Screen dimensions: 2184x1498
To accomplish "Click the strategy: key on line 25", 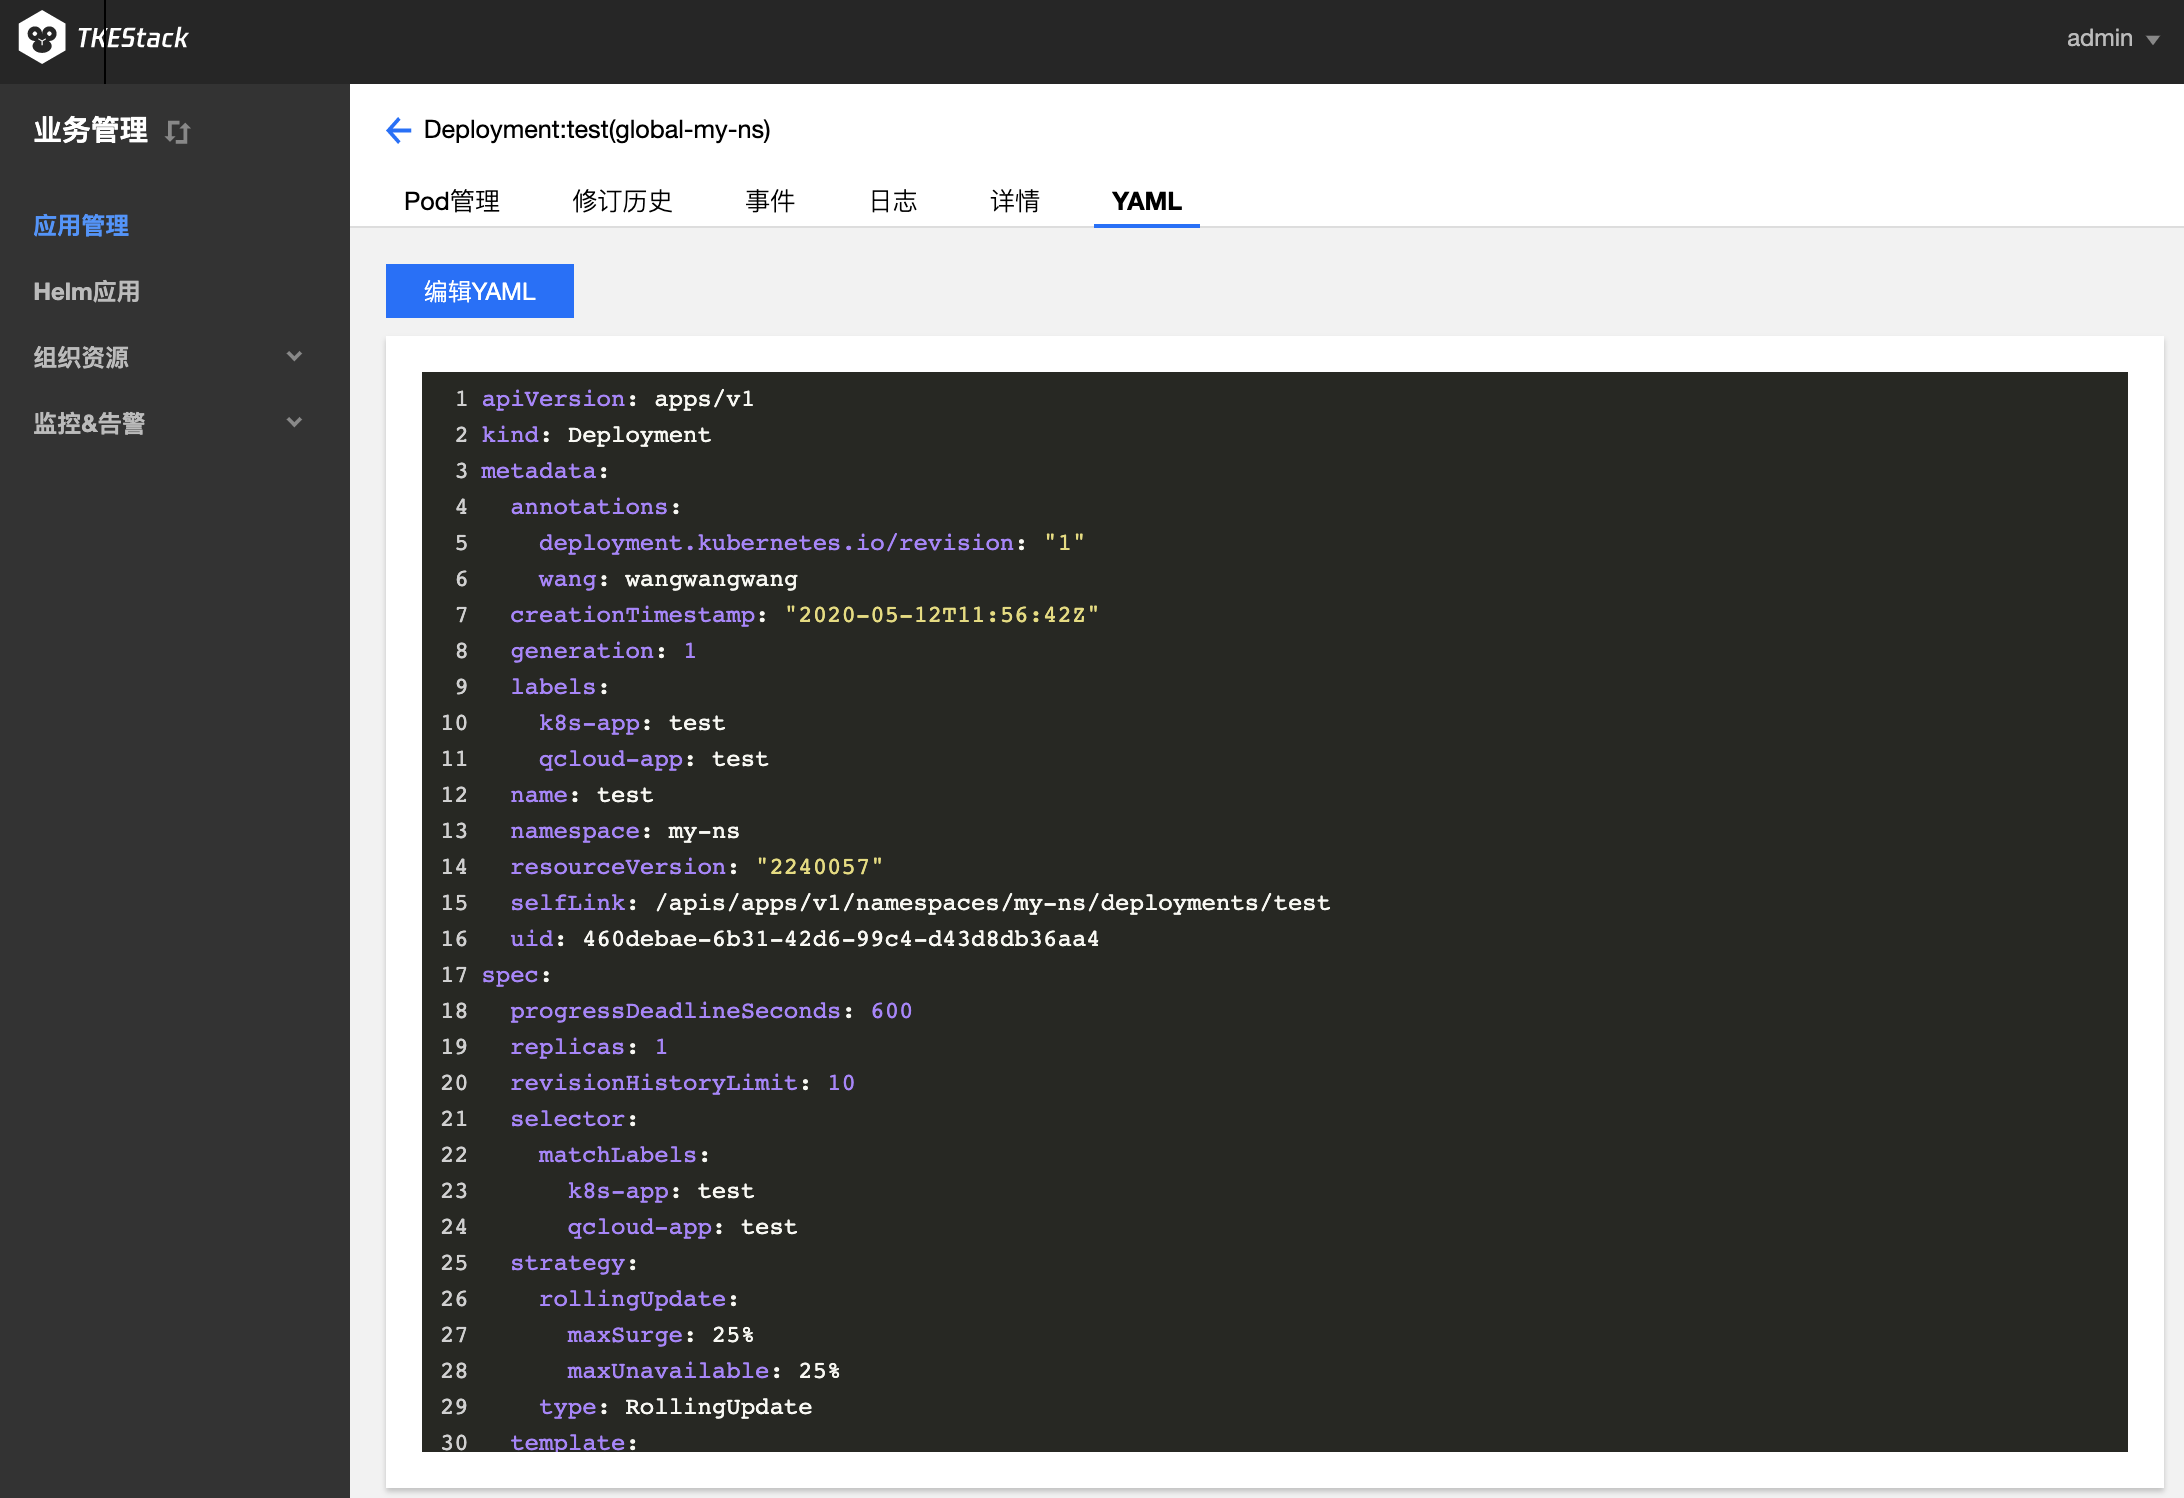I will click(x=574, y=1263).
